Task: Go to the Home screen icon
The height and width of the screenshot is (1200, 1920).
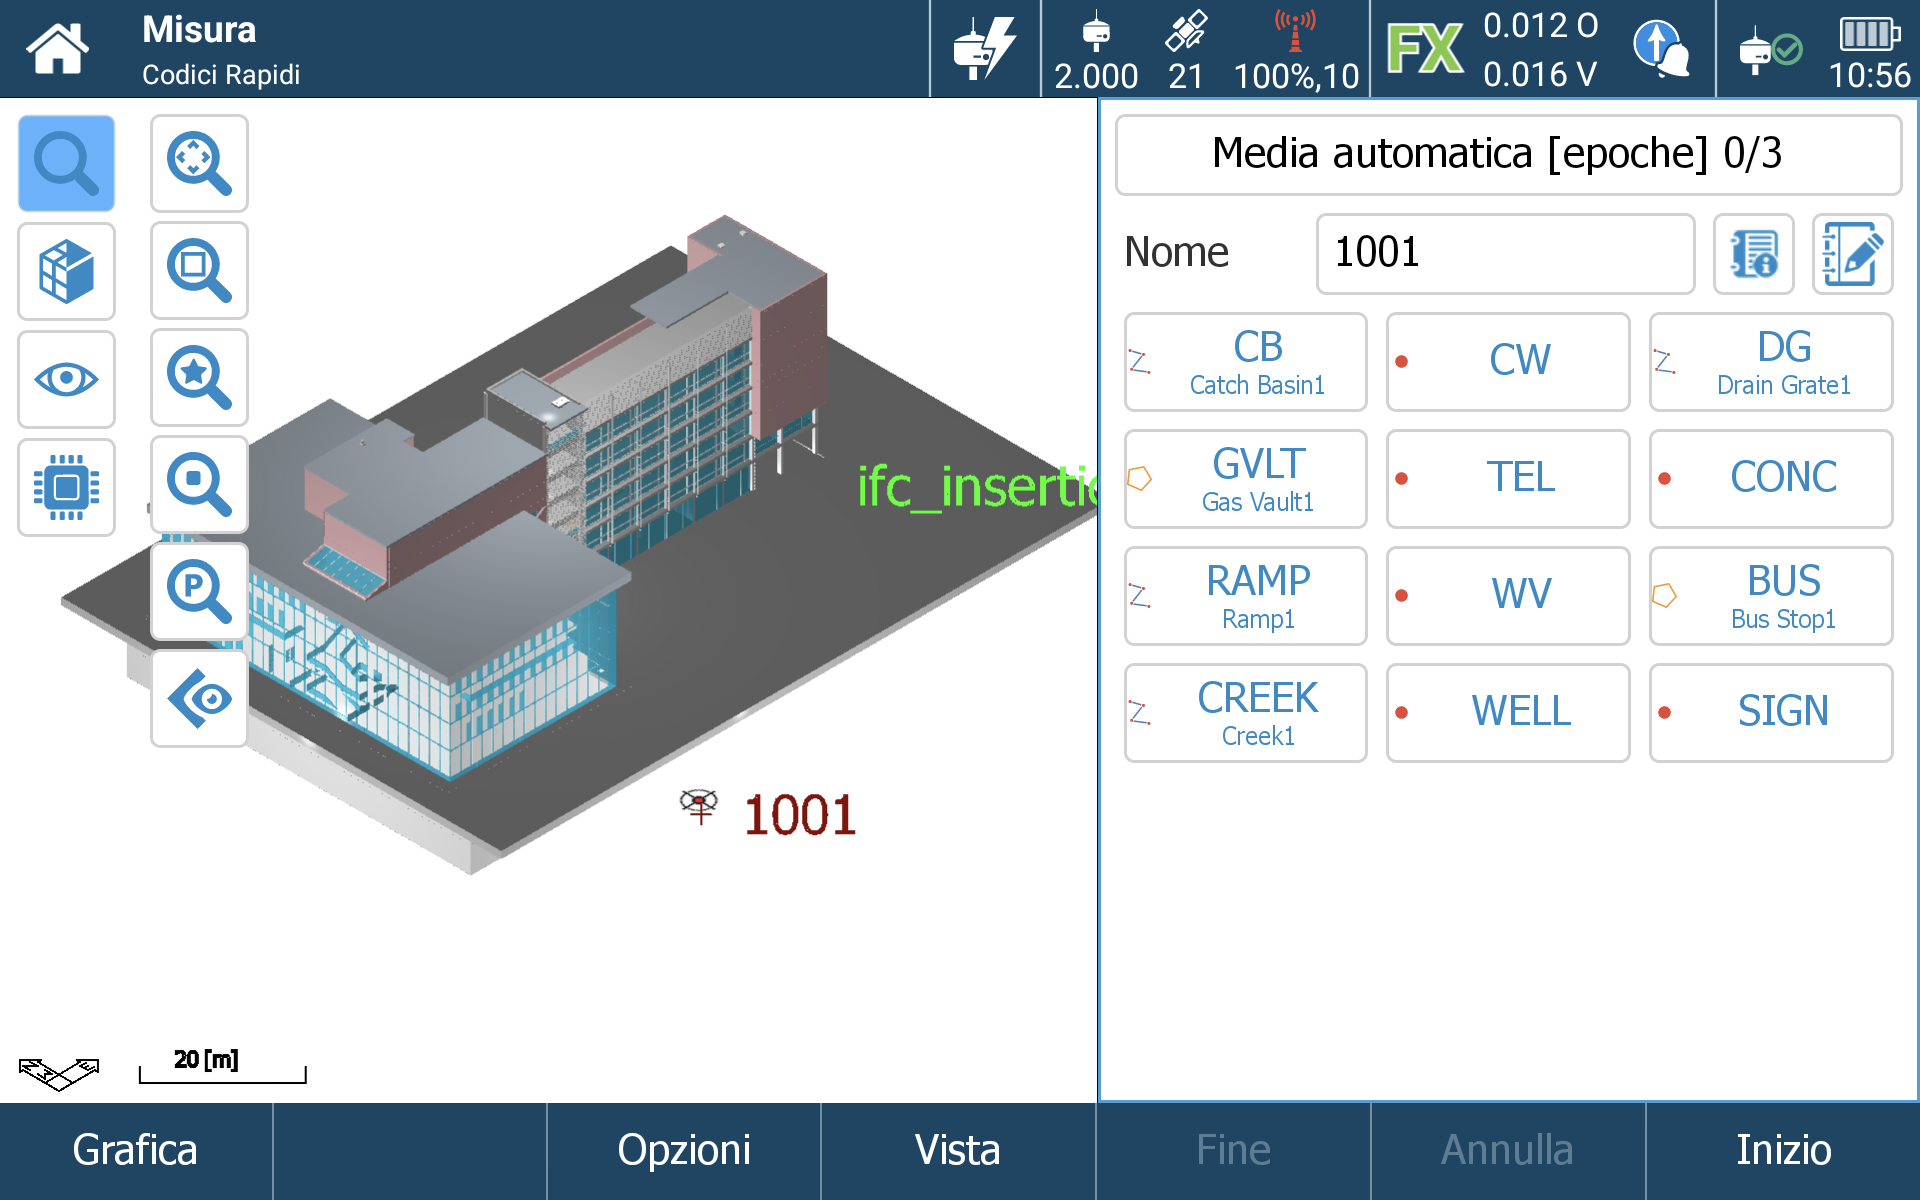Action: [57, 48]
